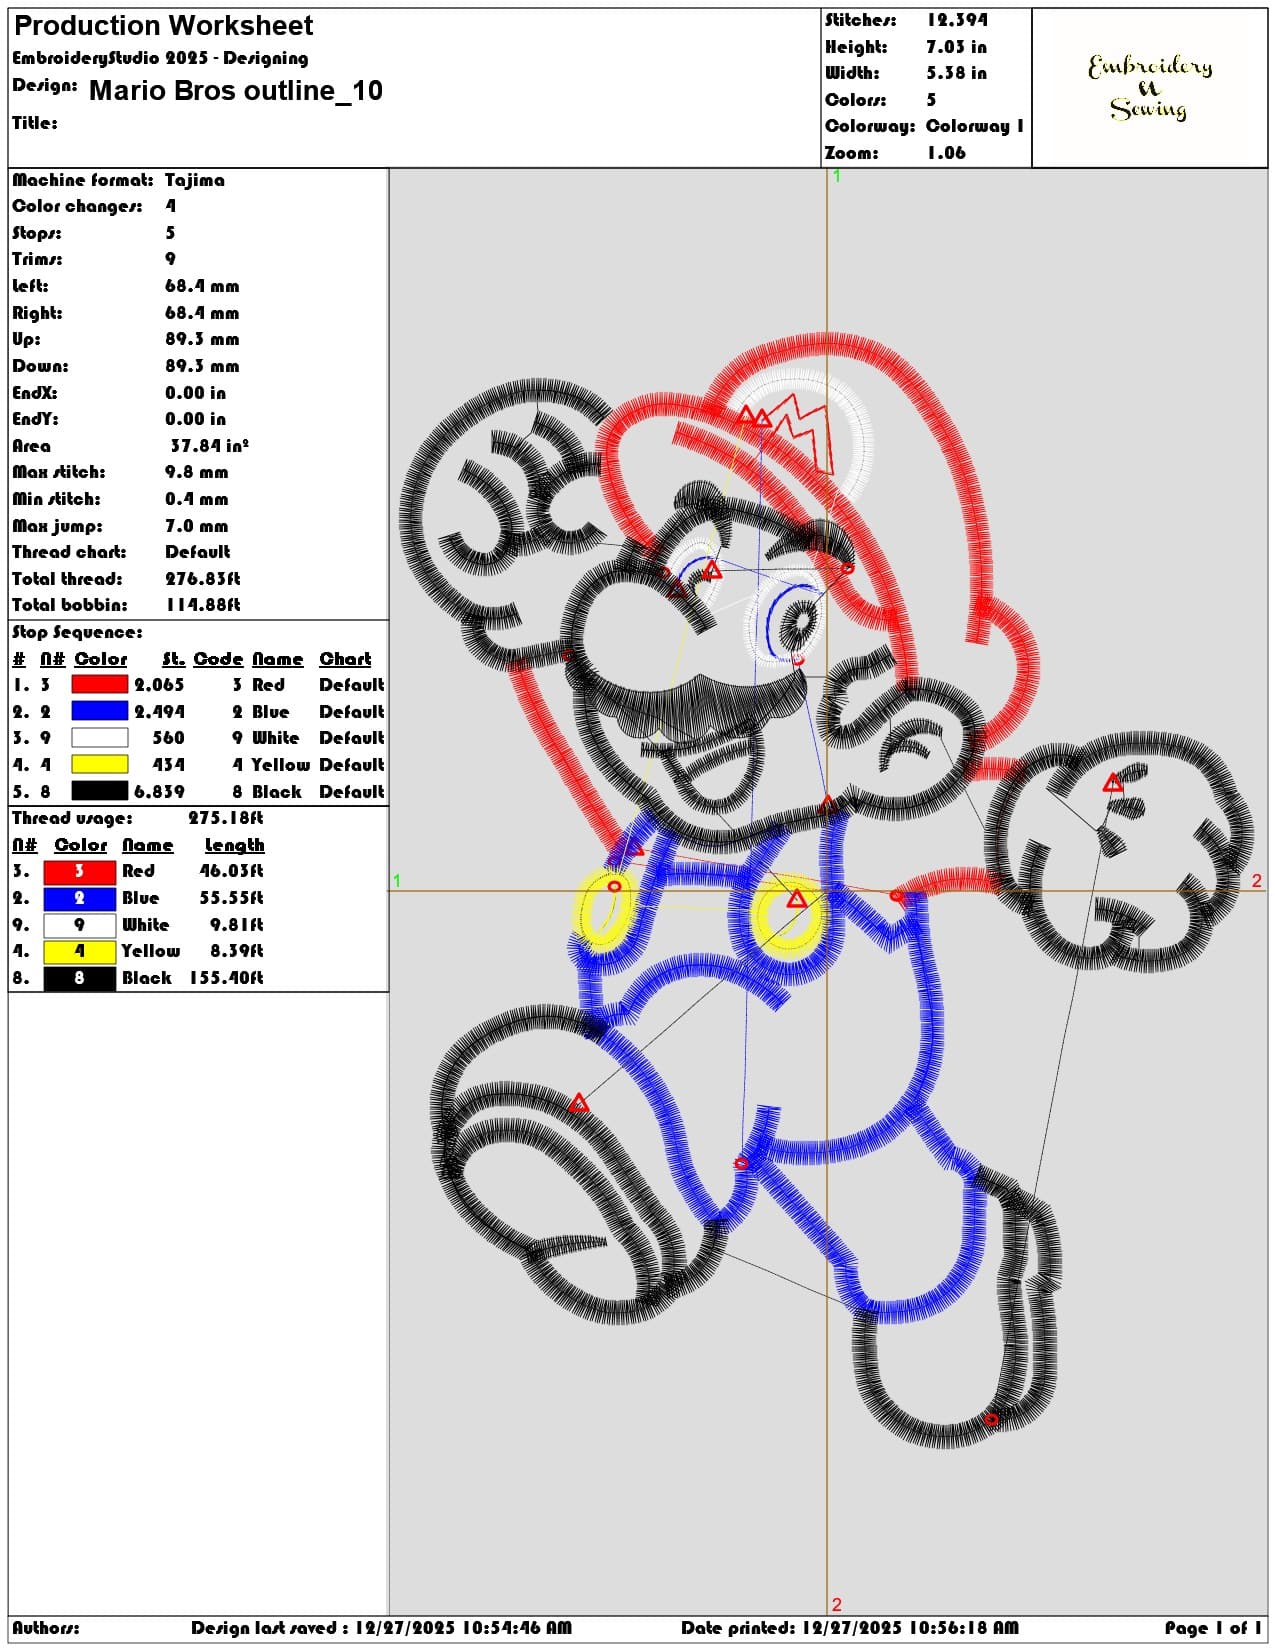Click the 'Chart' column header in Stop Sequence
Image resolution: width=1275 pixels, height=1650 pixels.
click(x=345, y=659)
